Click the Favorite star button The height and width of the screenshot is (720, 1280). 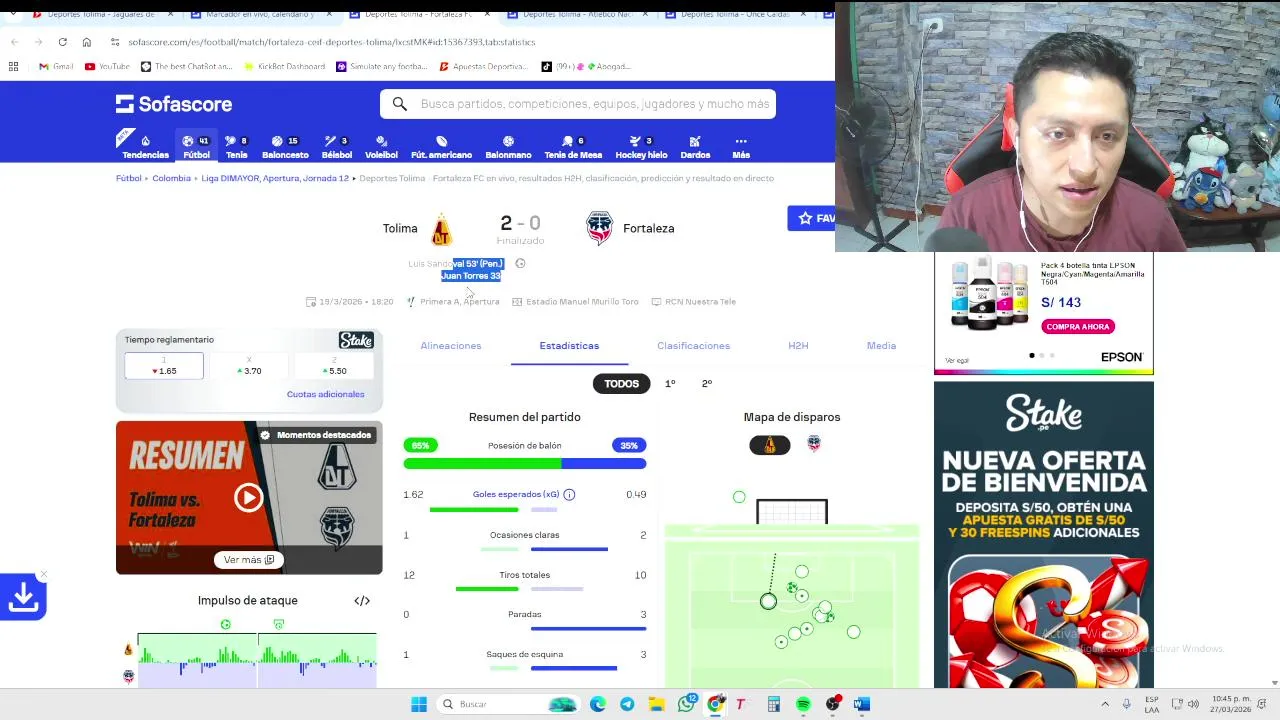811,218
